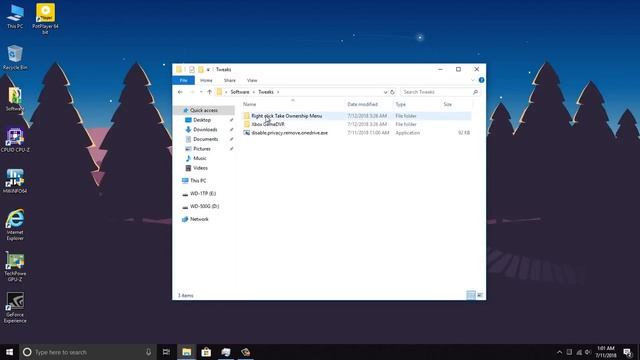Expand the ribbon with the chevron
The height and width of the screenshot is (360, 640).
pyautogui.click(x=473, y=80)
